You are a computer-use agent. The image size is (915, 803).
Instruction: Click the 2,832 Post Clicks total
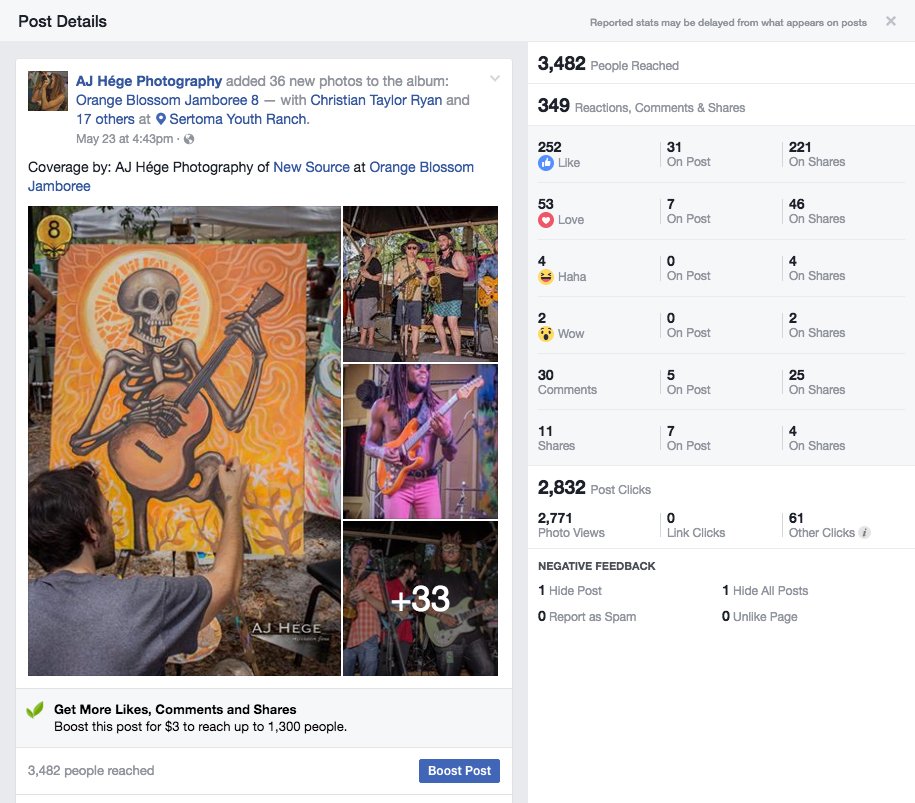594,487
